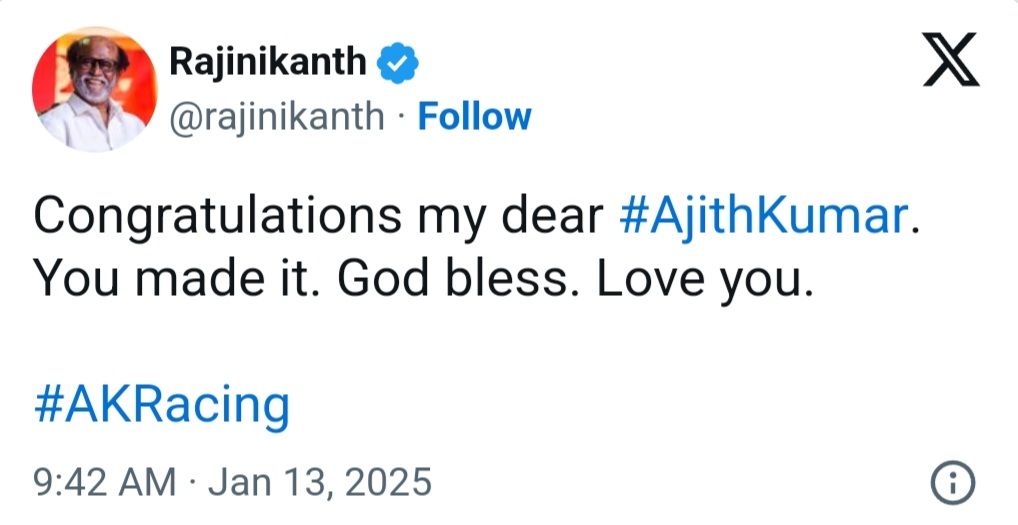Click the Rajinikanth display name
This screenshot has height=525, width=1018.
click(x=268, y=63)
